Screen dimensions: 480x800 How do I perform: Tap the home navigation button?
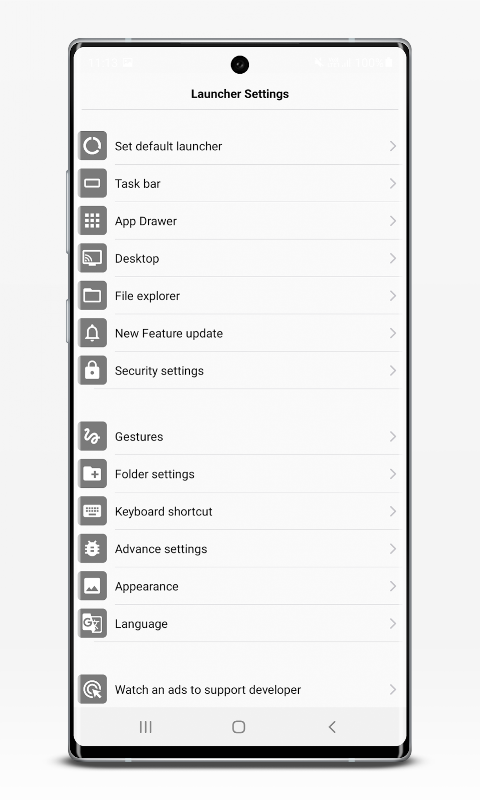(239, 727)
